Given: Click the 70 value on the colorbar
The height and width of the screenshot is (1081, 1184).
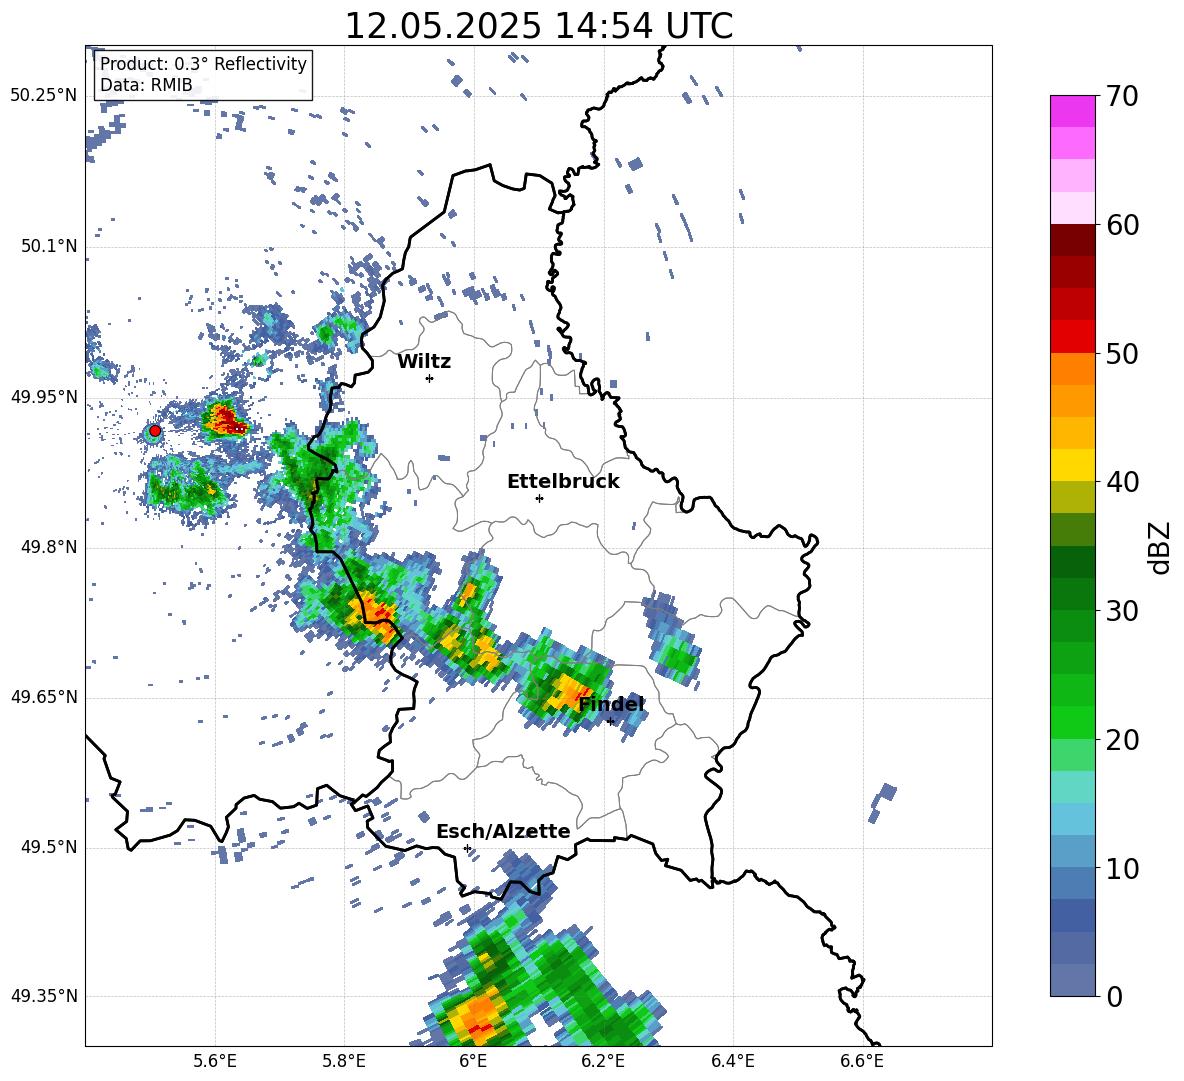Looking at the screenshot, I should (1122, 96).
